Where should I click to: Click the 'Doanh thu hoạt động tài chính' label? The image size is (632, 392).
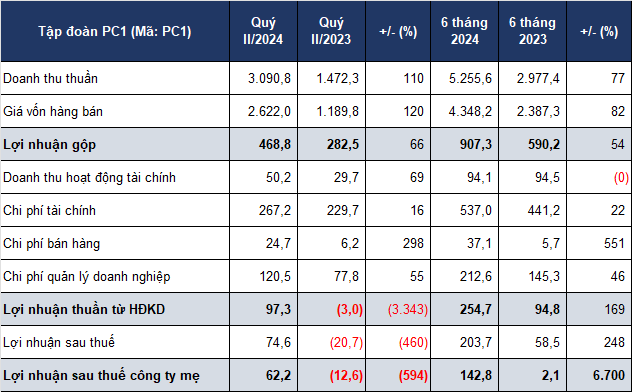89,177
